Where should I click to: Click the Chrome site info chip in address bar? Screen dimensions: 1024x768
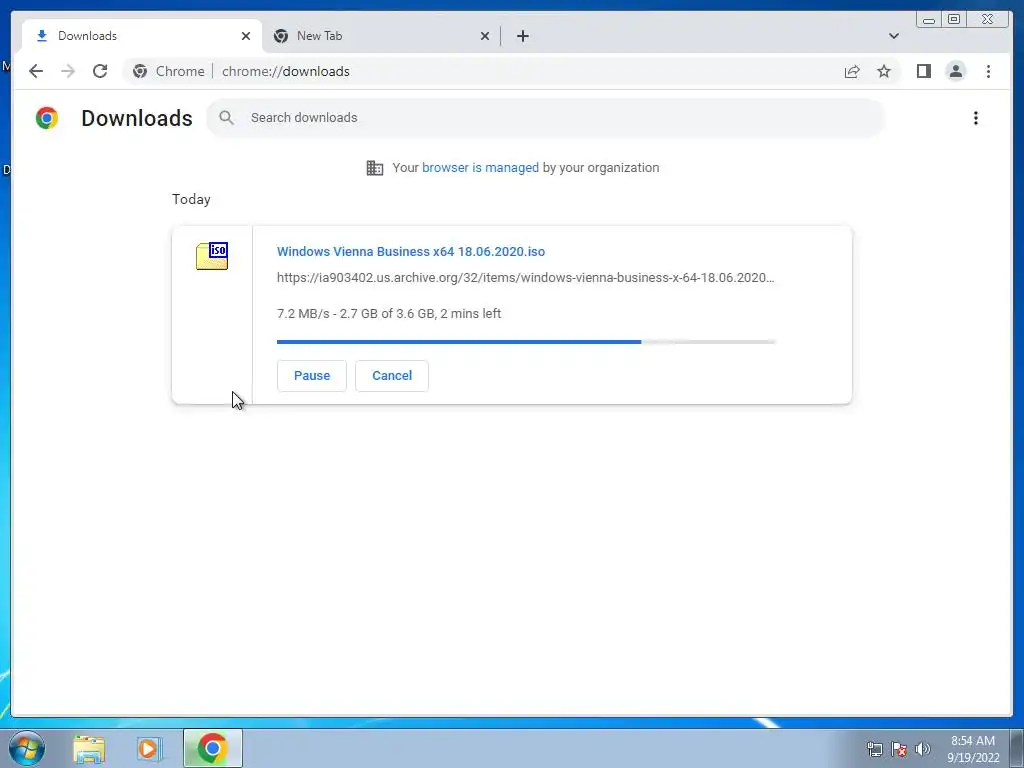168,71
